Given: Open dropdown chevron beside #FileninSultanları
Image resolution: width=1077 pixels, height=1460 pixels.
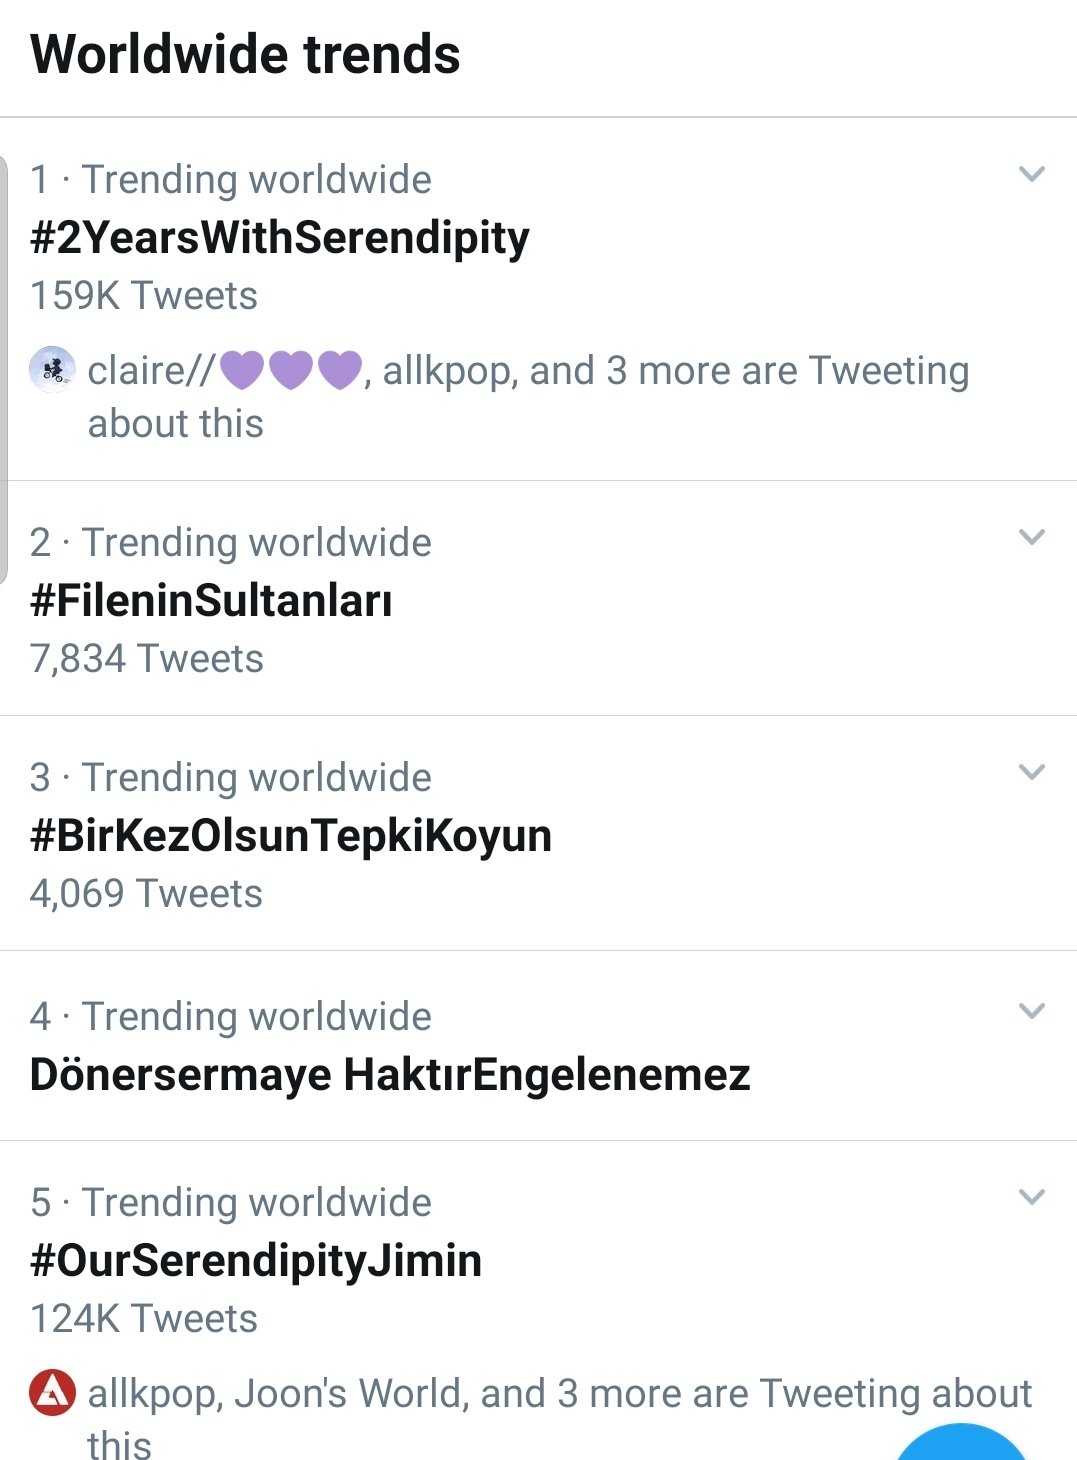Looking at the screenshot, I should [1031, 537].
